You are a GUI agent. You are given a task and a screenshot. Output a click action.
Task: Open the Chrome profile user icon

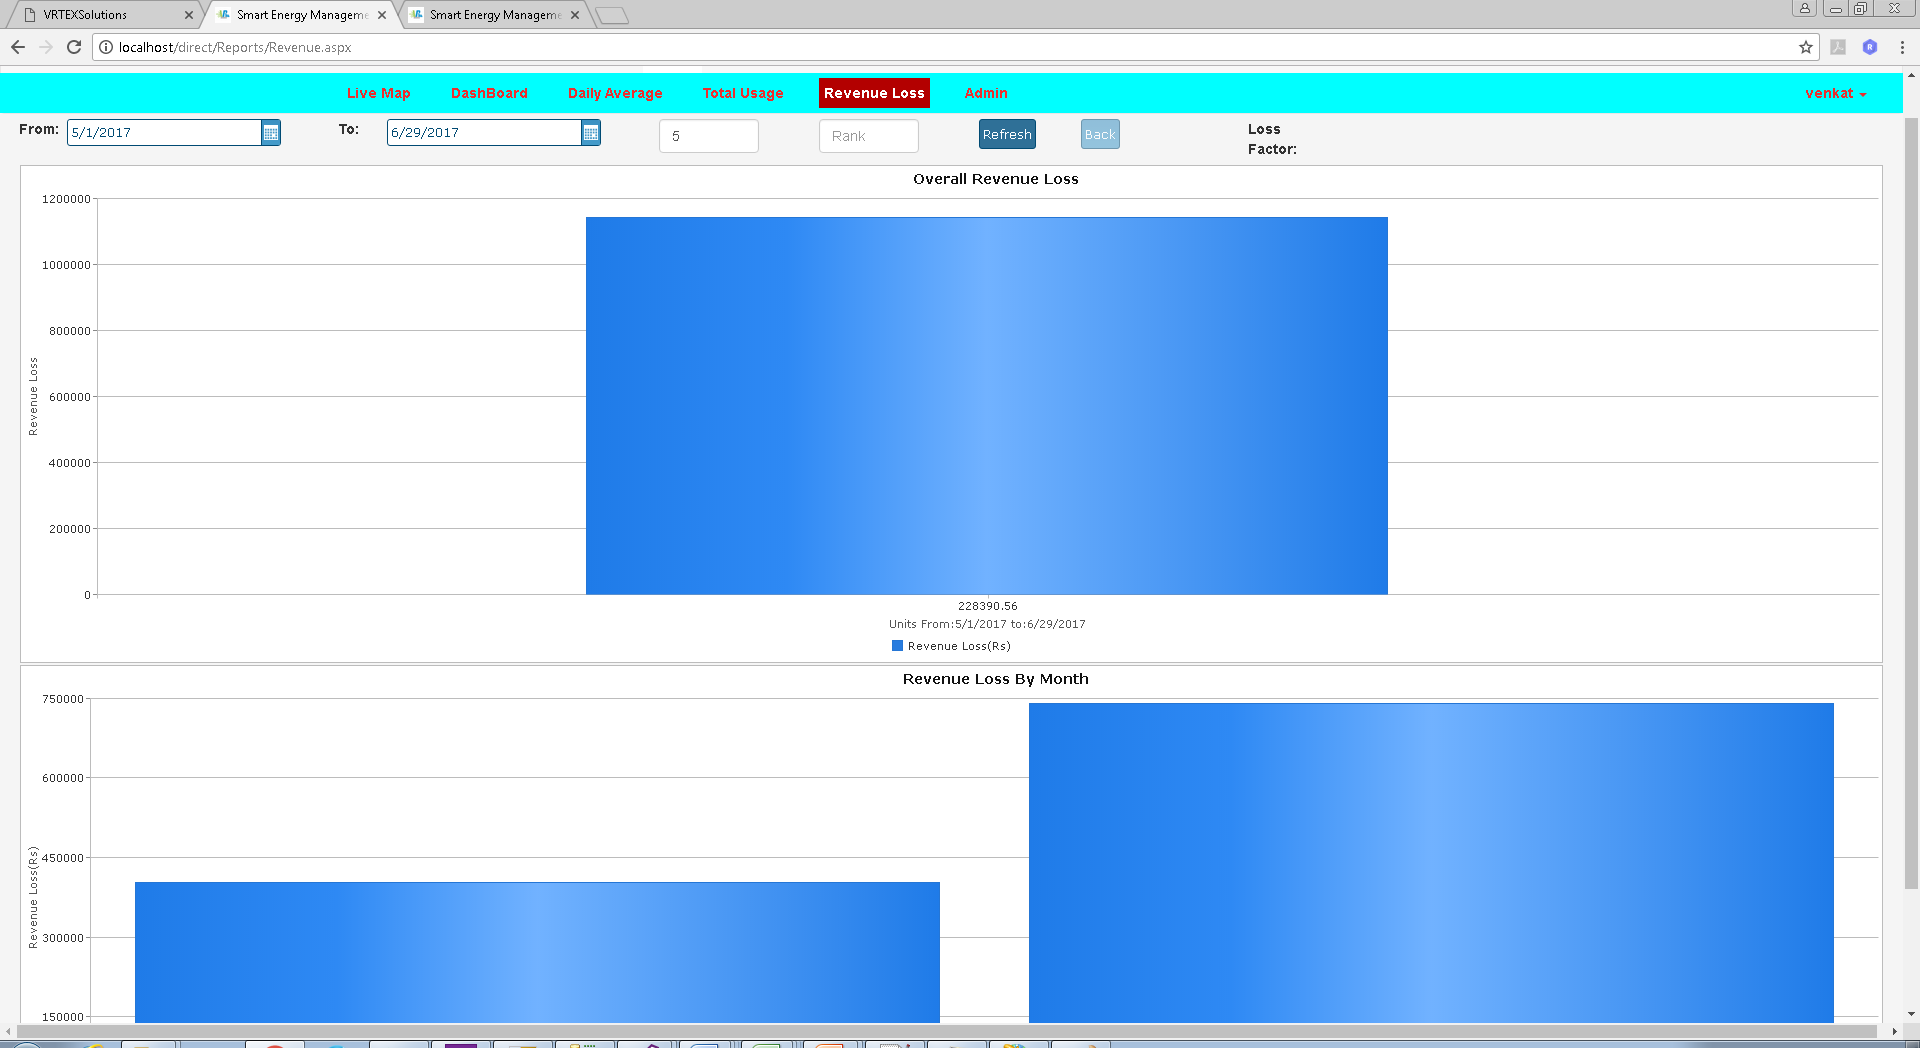tap(1804, 9)
